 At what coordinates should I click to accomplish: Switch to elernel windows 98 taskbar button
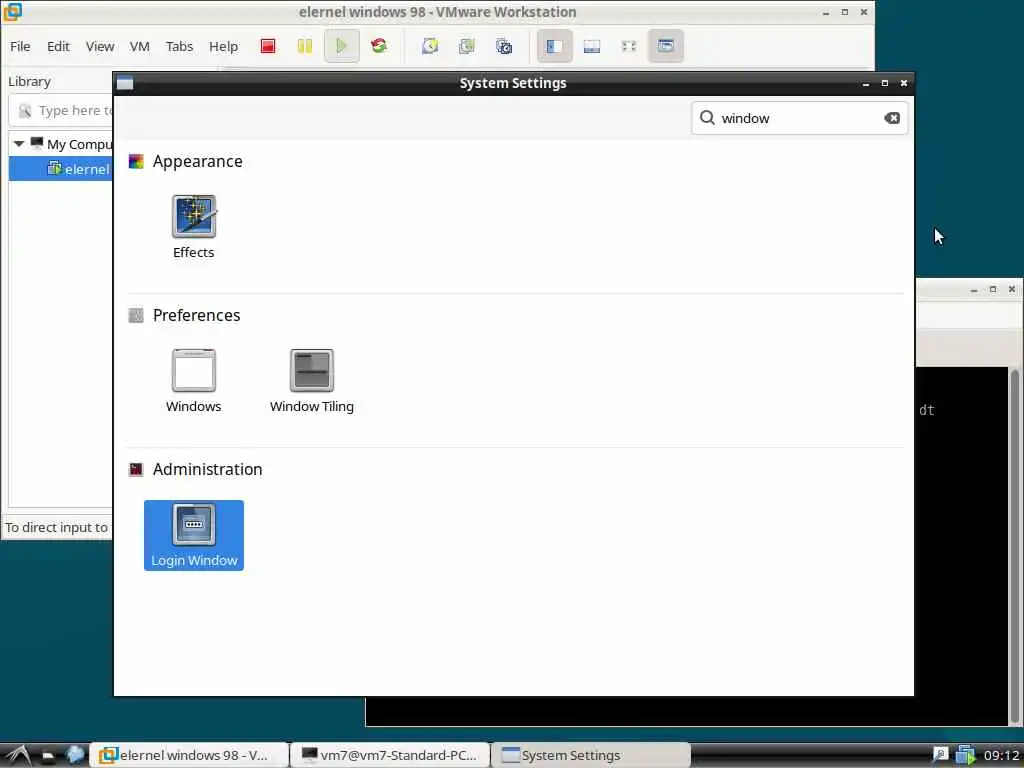(189, 755)
